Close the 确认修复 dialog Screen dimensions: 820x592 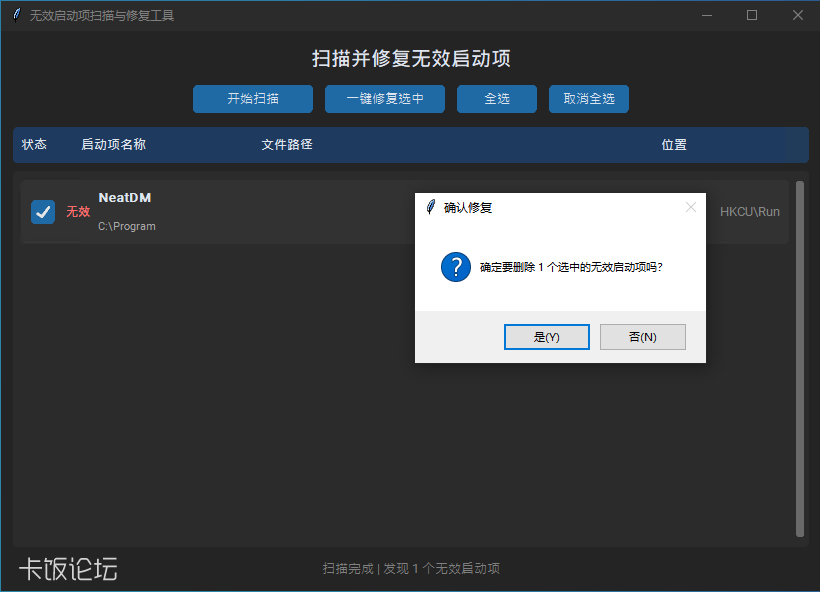(x=691, y=208)
